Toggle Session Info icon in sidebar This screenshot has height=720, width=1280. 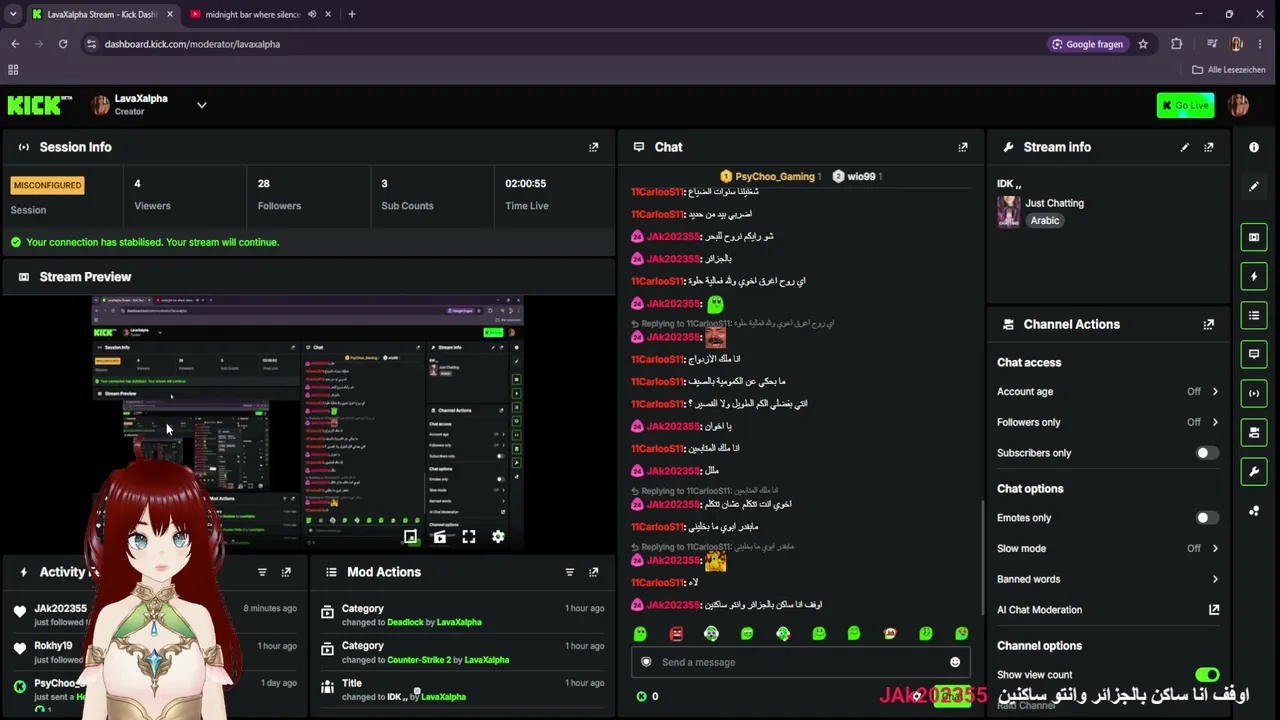1254,393
